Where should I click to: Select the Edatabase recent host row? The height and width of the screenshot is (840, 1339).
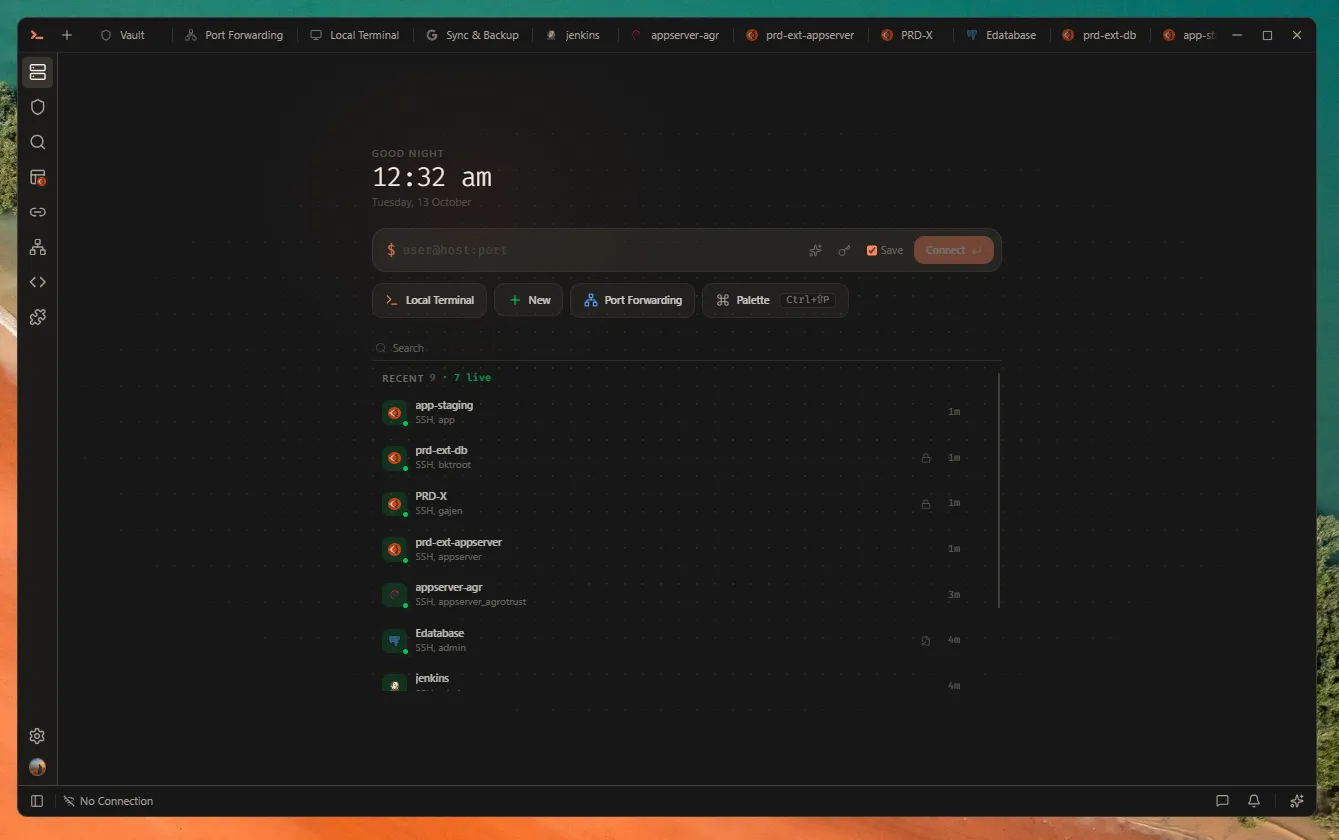pos(677,640)
